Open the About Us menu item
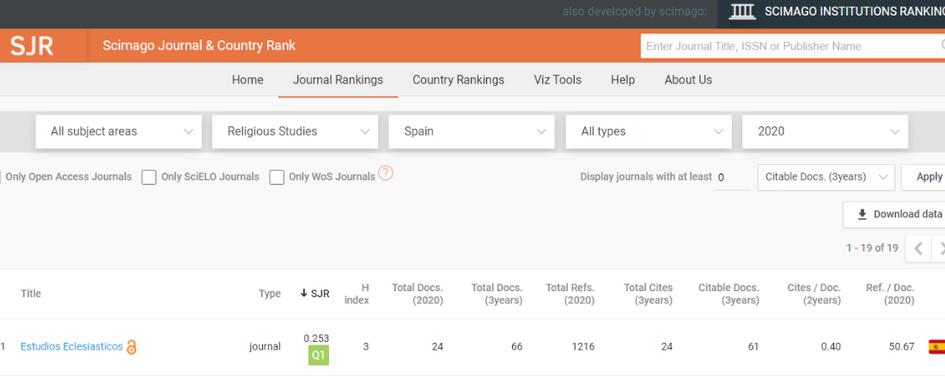The width and height of the screenshot is (945, 378). tap(688, 80)
